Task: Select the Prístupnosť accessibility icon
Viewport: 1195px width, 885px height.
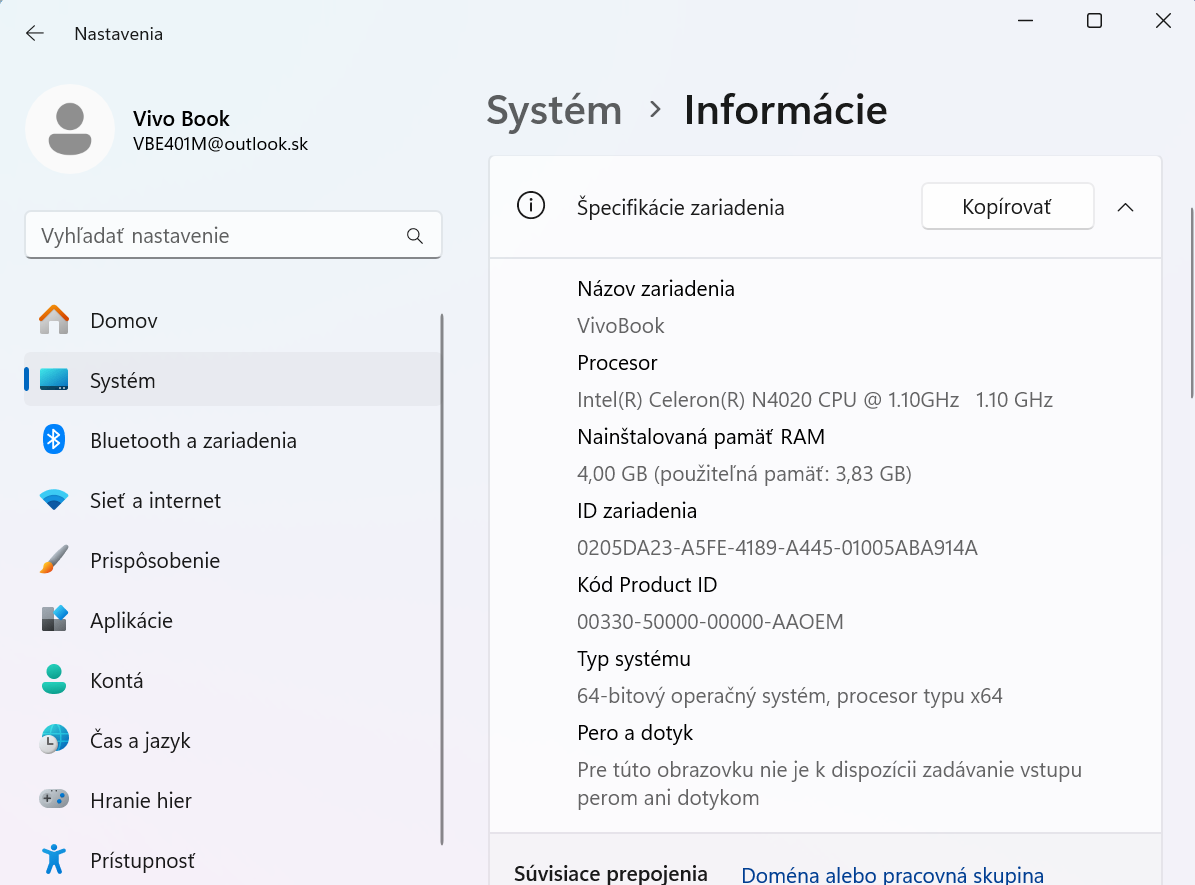Action: [x=53, y=860]
